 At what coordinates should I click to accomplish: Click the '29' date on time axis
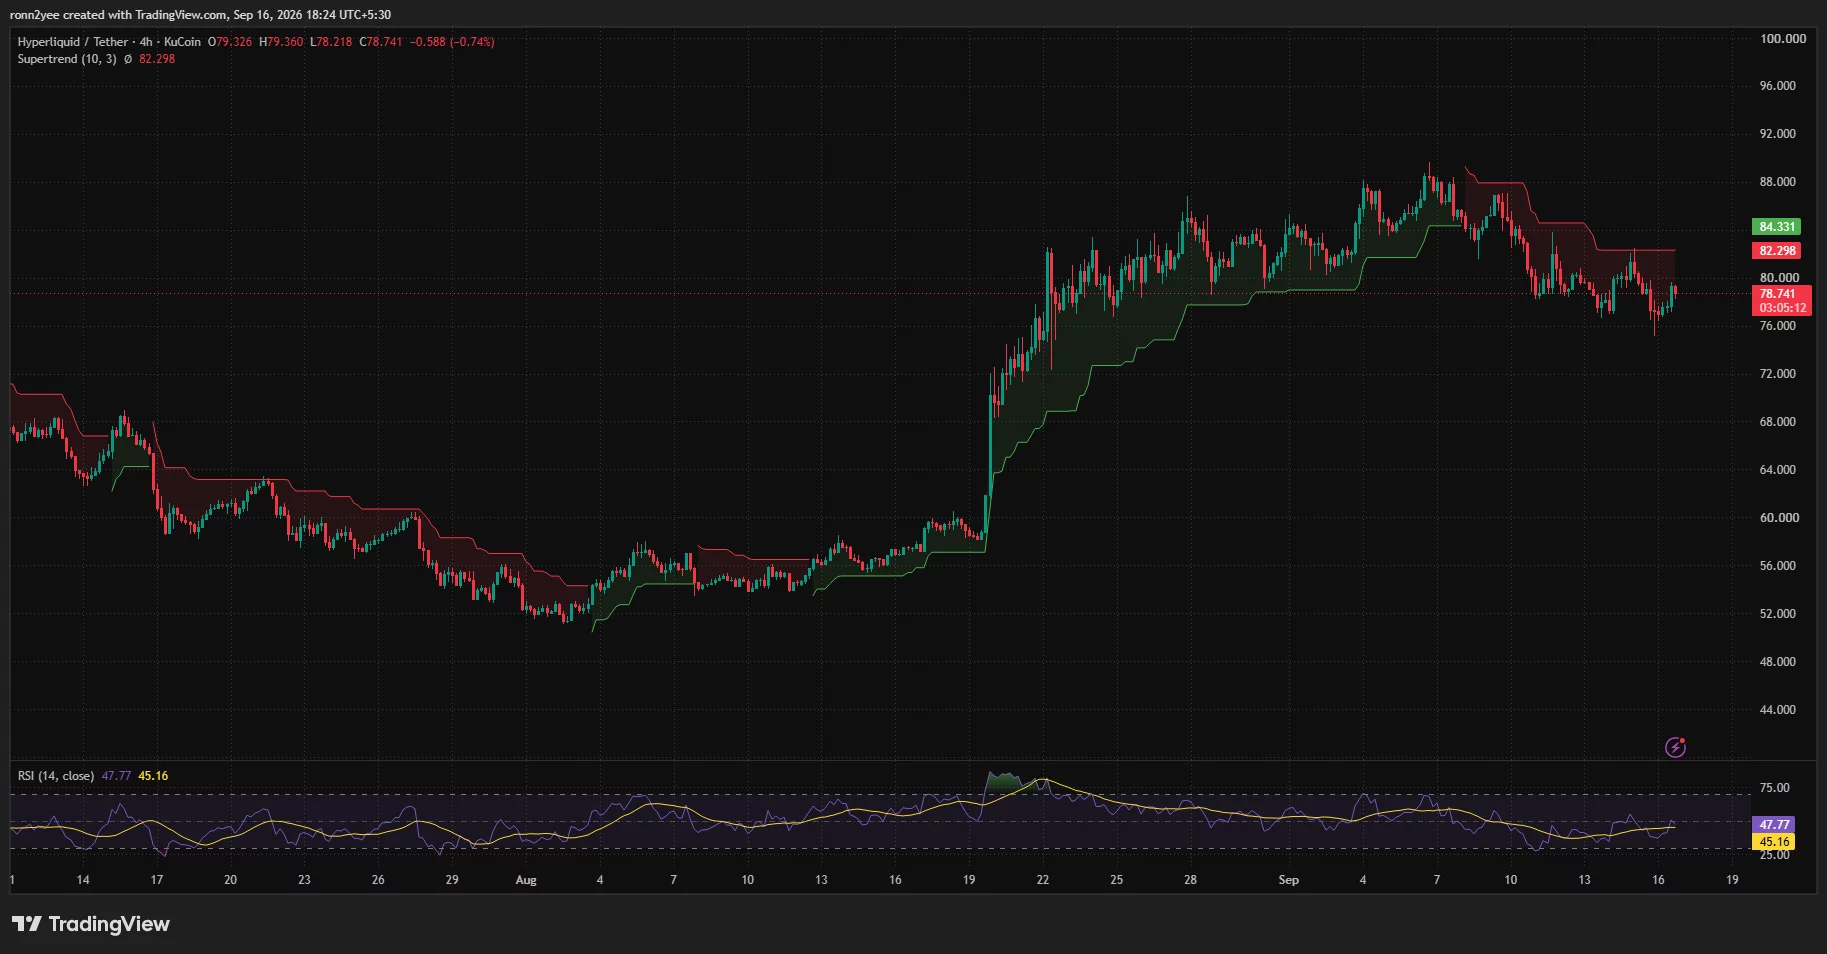[452, 880]
